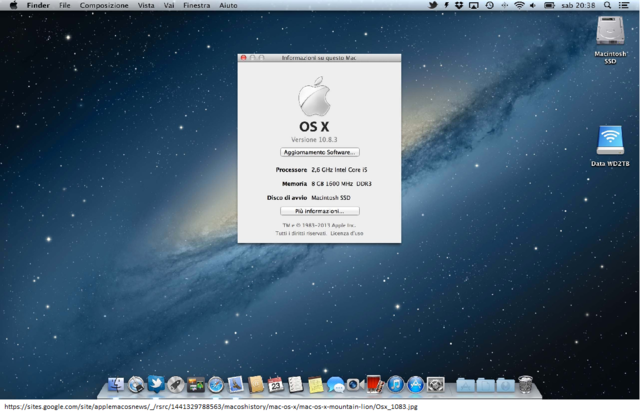The image size is (640, 415).
Task: Open the Aiuto menu
Action: (228, 5)
